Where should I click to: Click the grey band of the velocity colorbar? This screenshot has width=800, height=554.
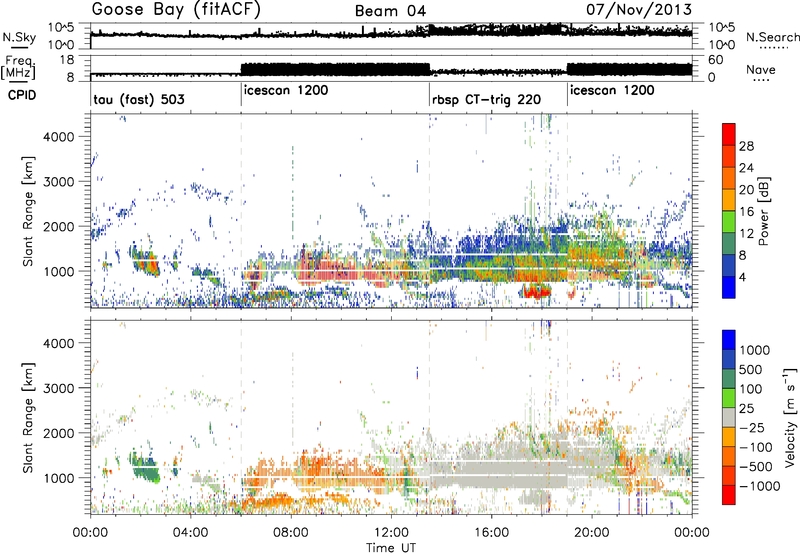(729, 417)
